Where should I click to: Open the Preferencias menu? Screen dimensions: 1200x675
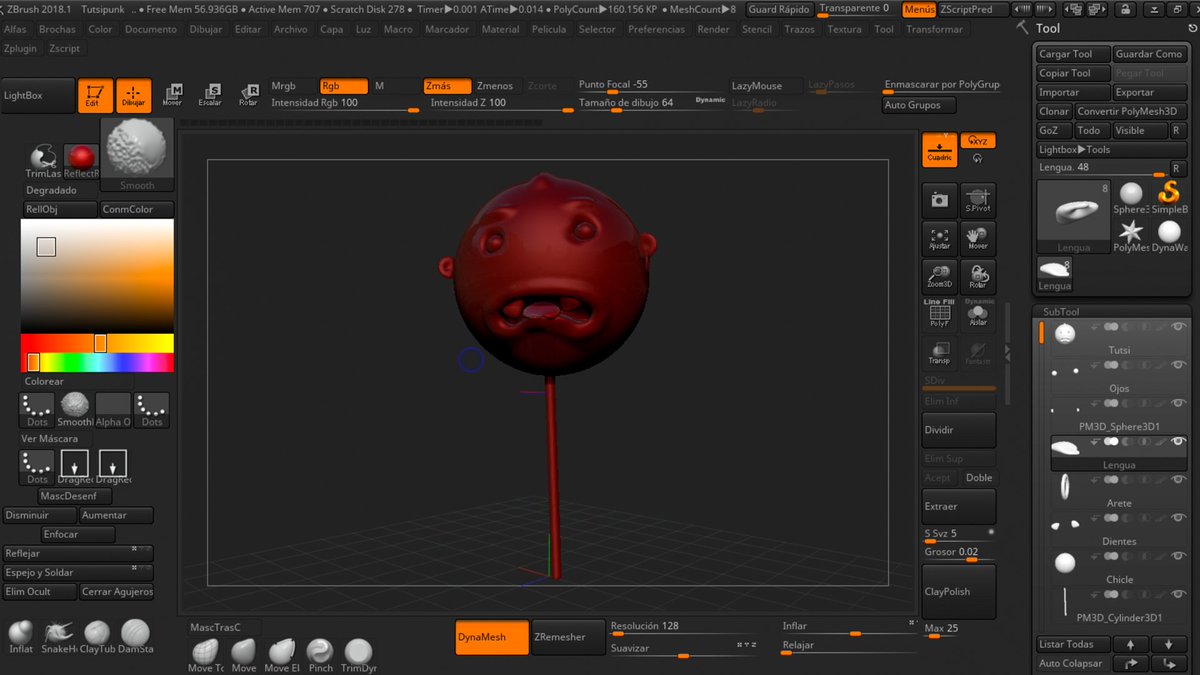pyautogui.click(x=656, y=30)
